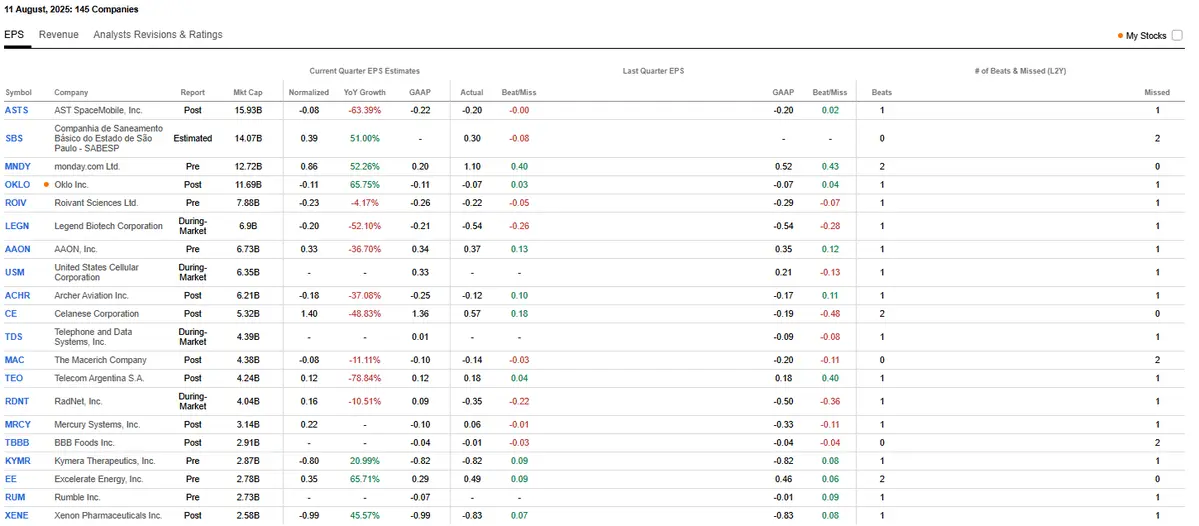Click company name Telecom Argentina S.A.
The image size is (1199, 526).
99,378
